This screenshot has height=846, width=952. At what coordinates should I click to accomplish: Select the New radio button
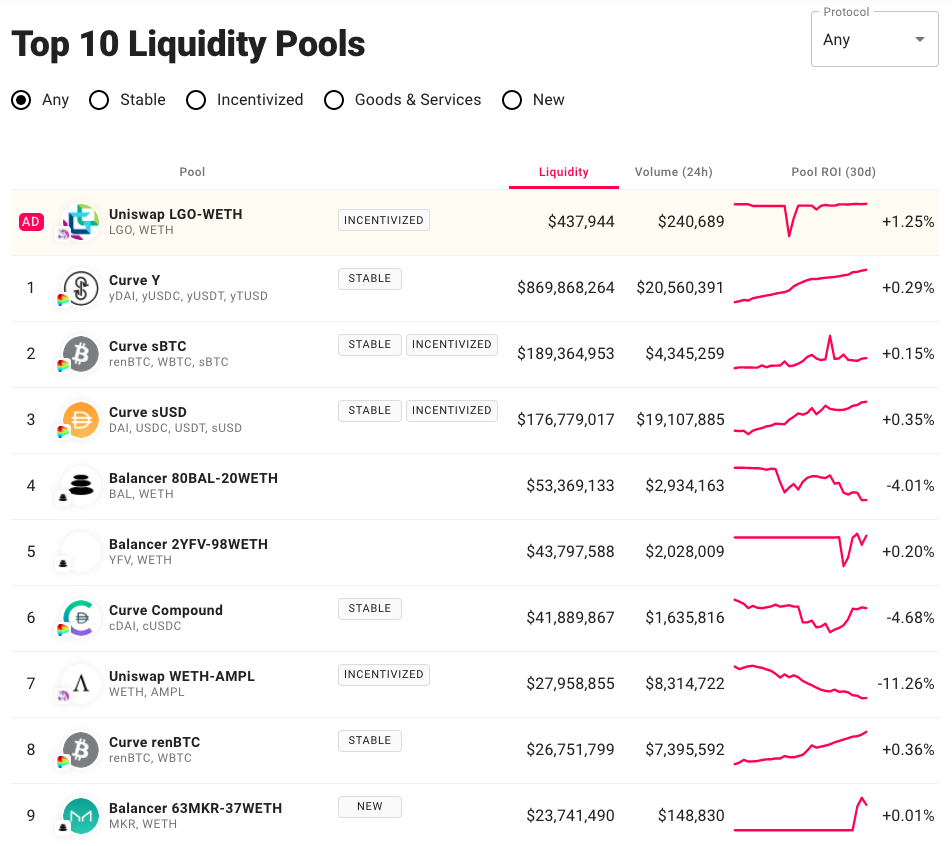click(512, 100)
